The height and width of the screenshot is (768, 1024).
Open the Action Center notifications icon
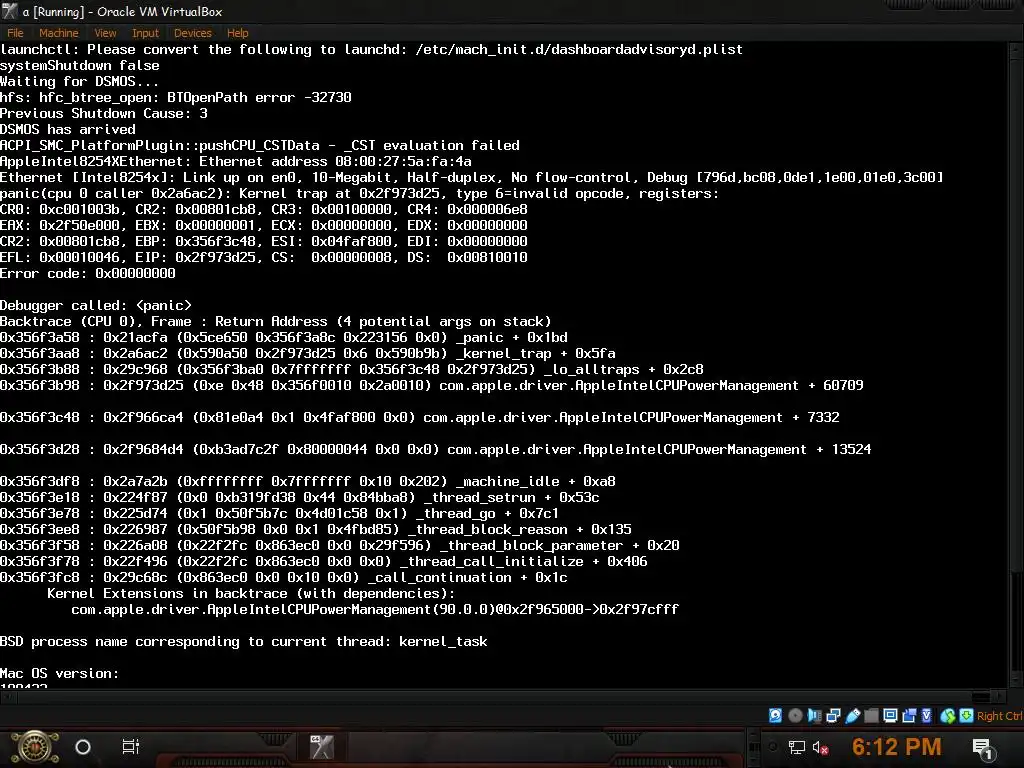tap(982, 748)
